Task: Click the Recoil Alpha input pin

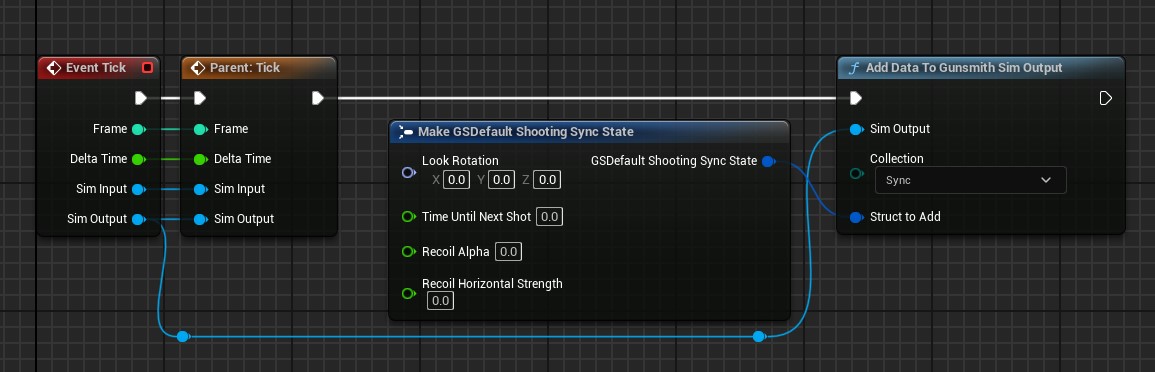Action: [x=409, y=252]
